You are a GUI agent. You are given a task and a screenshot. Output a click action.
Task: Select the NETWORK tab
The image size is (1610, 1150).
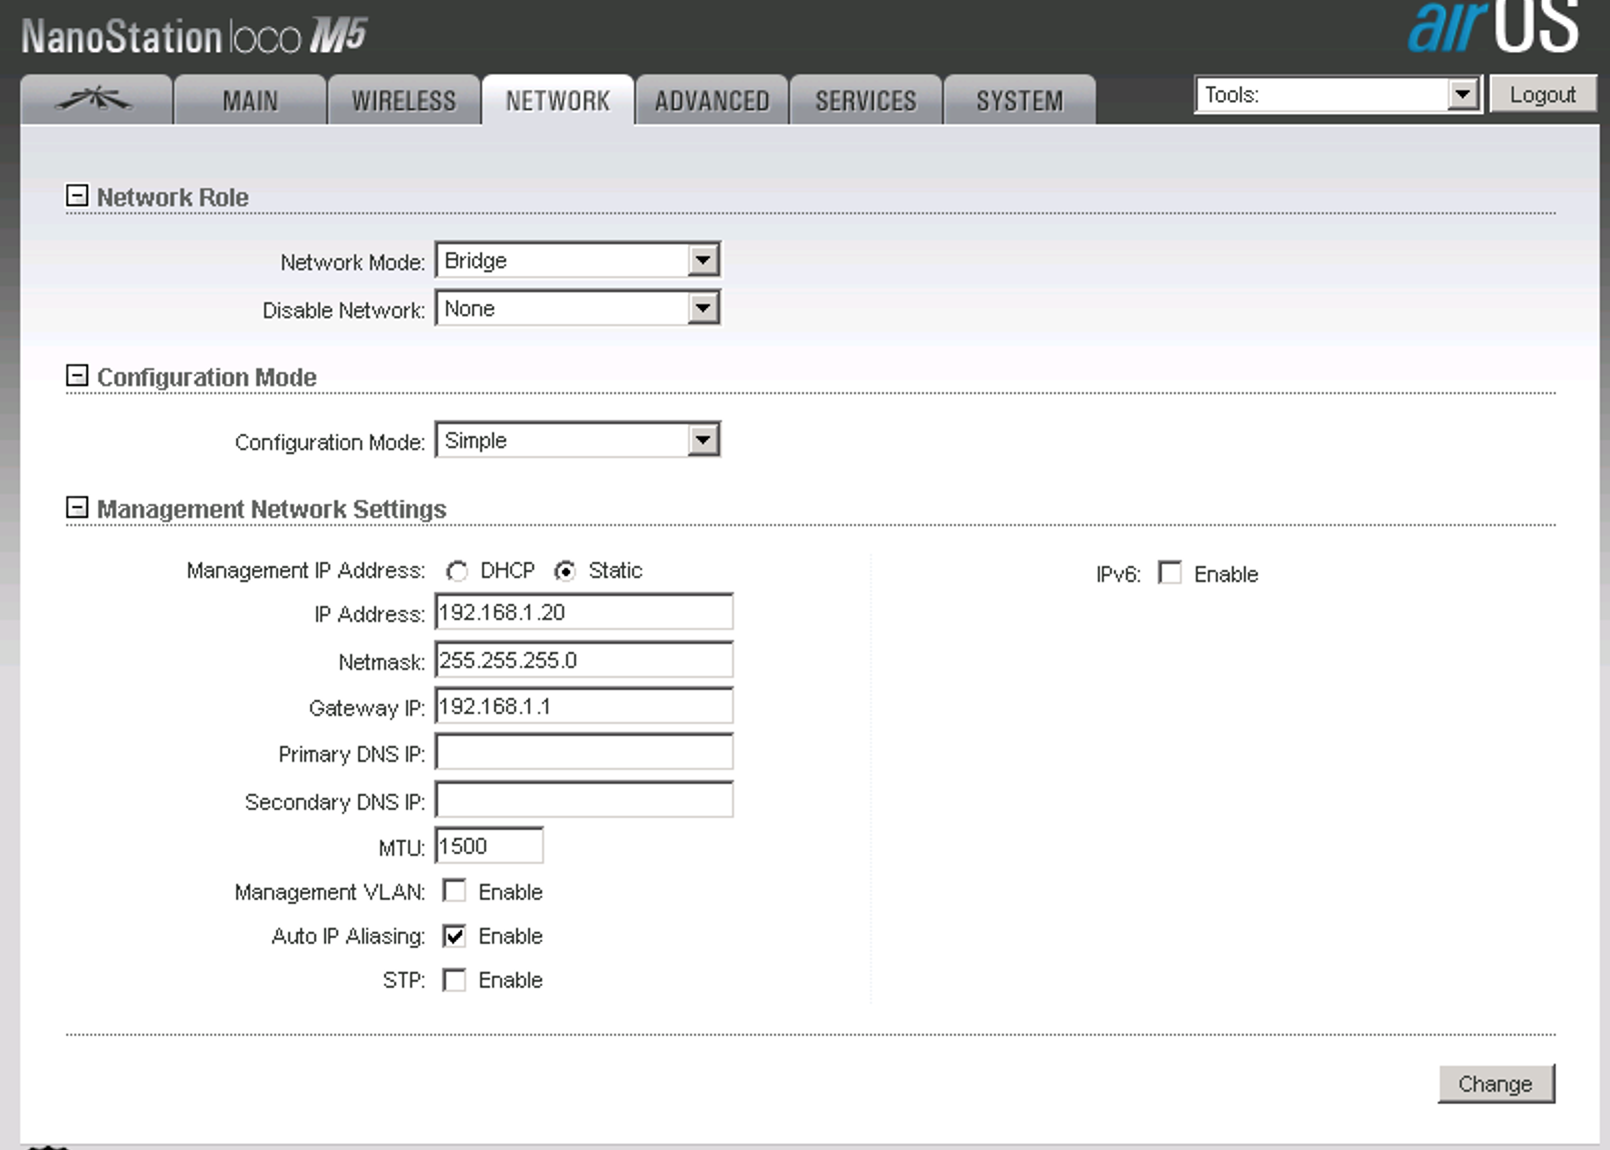(x=558, y=100)
